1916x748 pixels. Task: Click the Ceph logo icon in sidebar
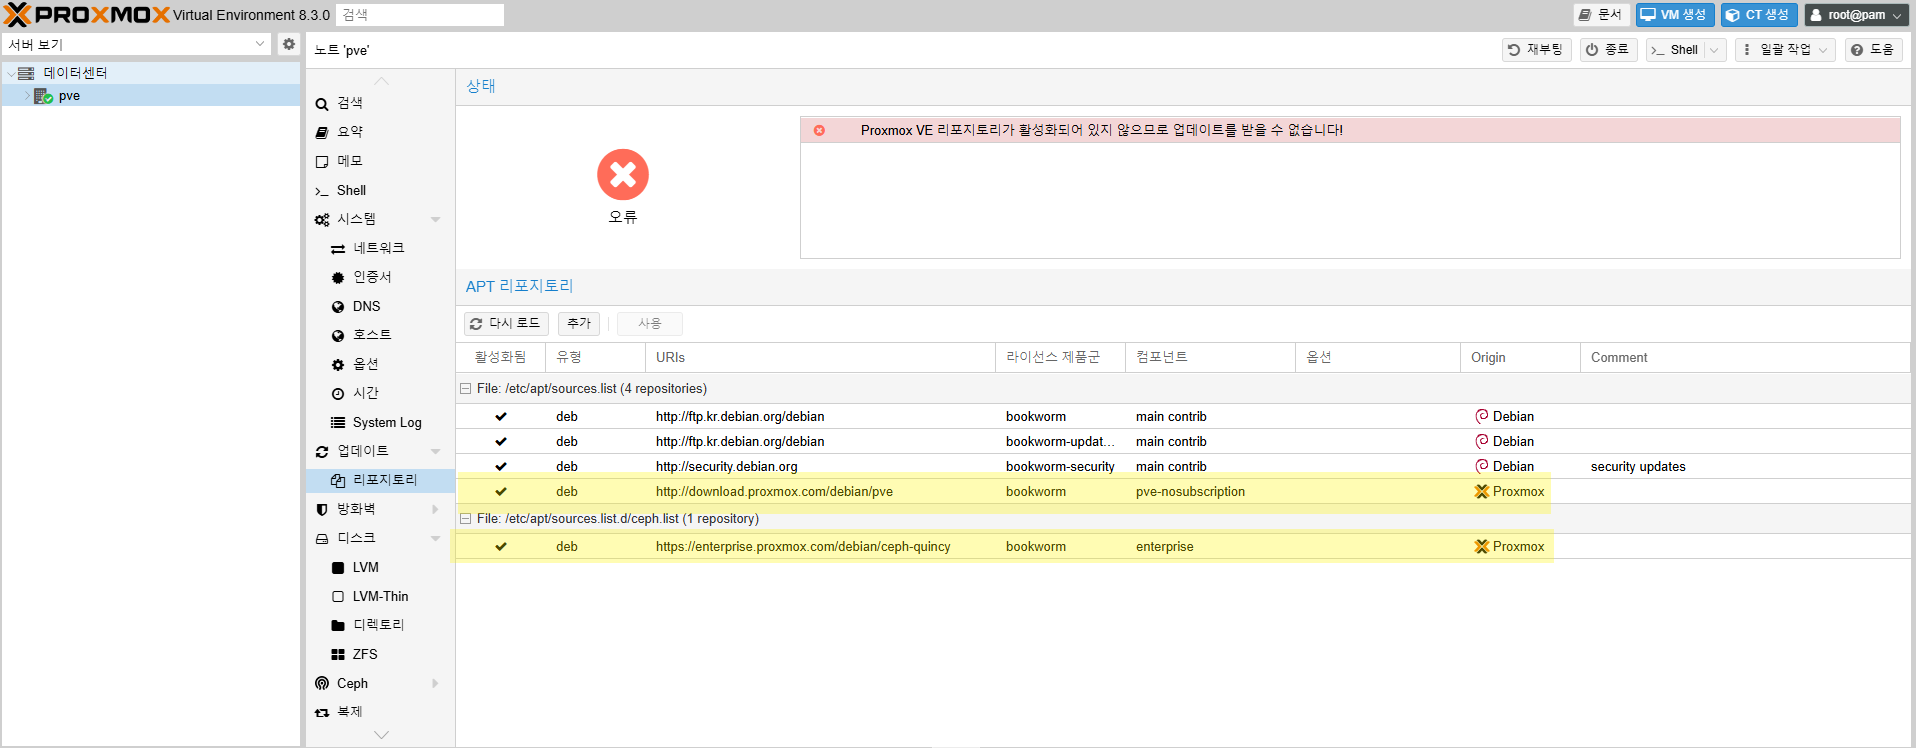(322, 683)
